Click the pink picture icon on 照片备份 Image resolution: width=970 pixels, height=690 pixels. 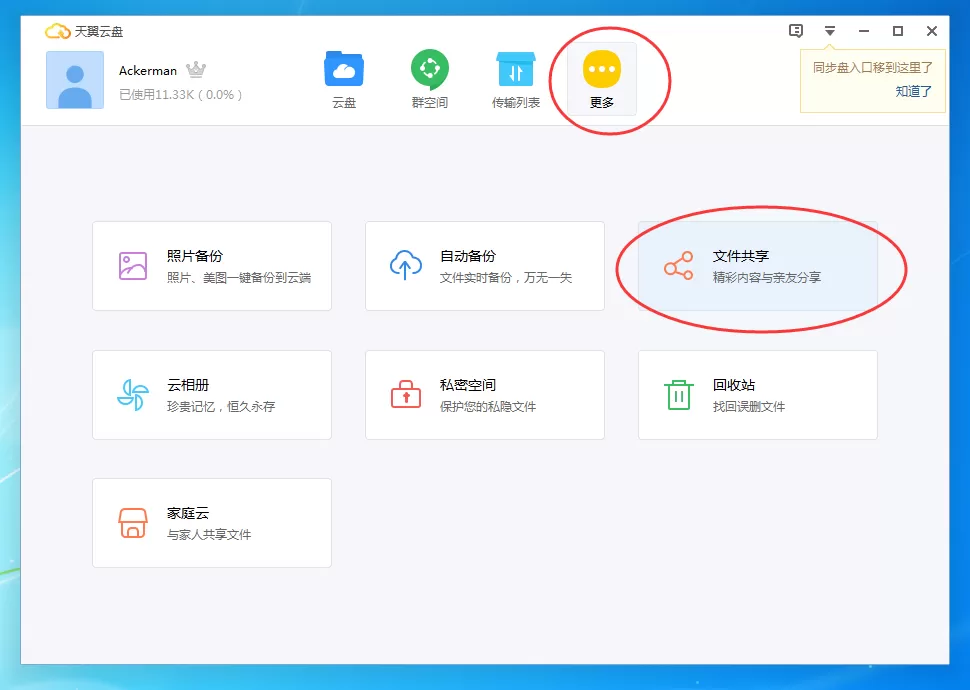pyautogui.click(x=133, y=266)
